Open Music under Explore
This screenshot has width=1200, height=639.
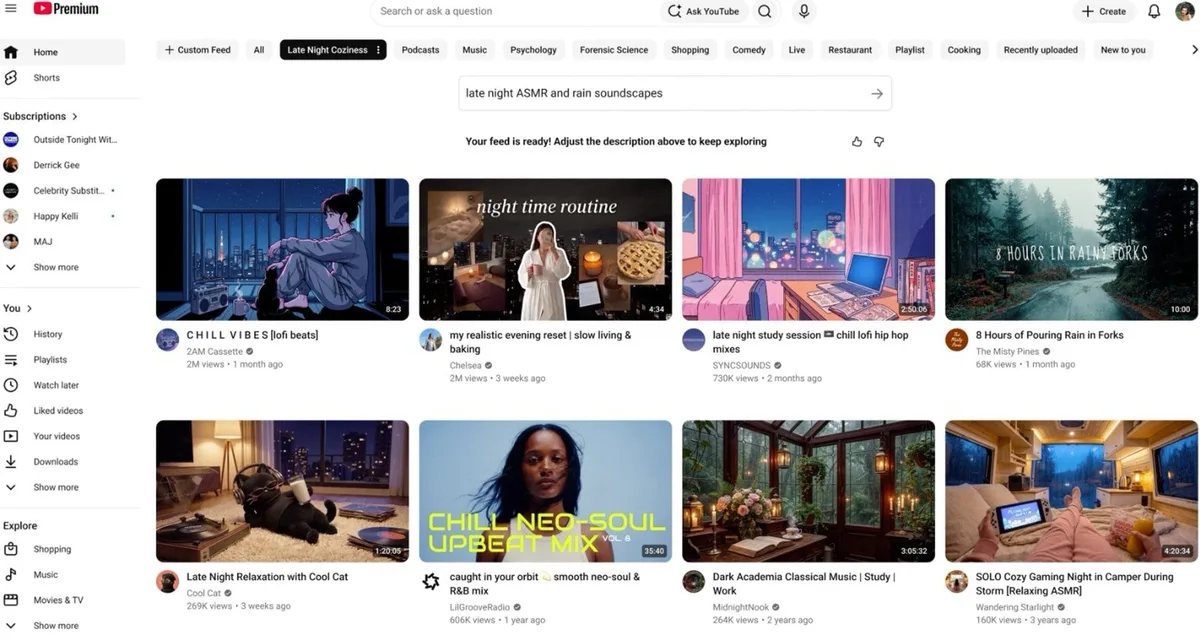pos(63,575)
